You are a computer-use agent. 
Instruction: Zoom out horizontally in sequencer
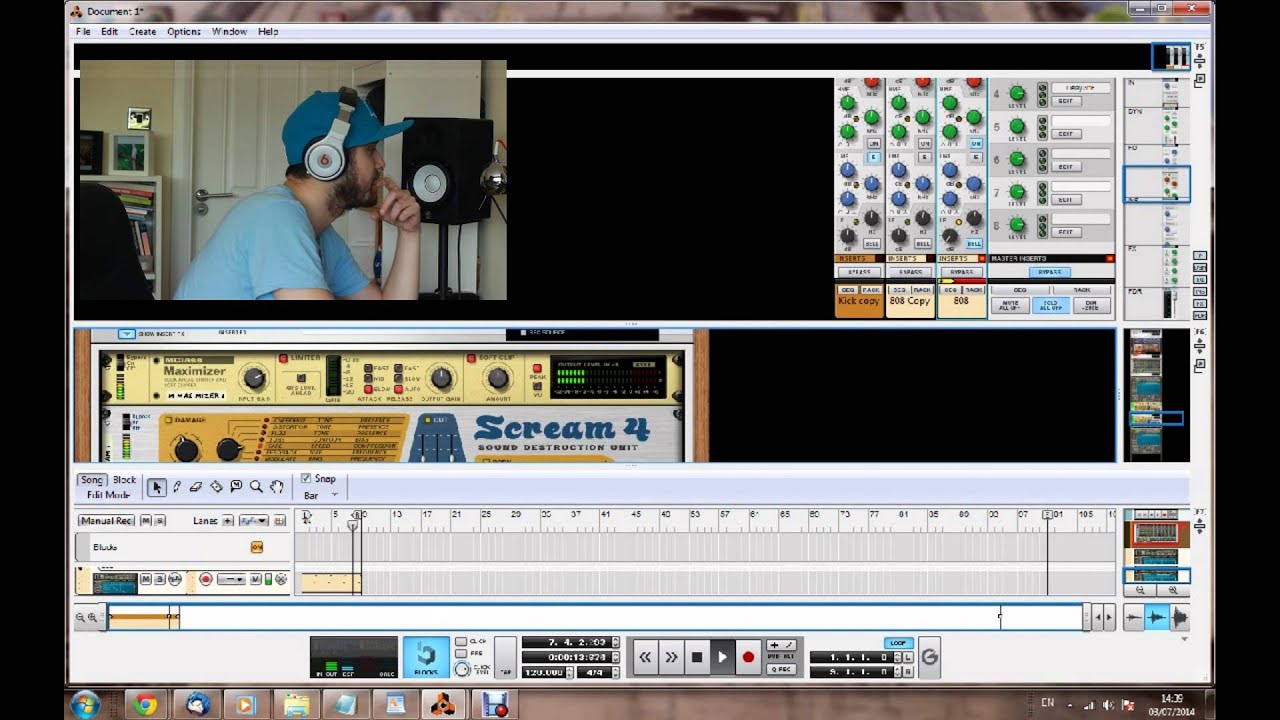pos(80,618)
